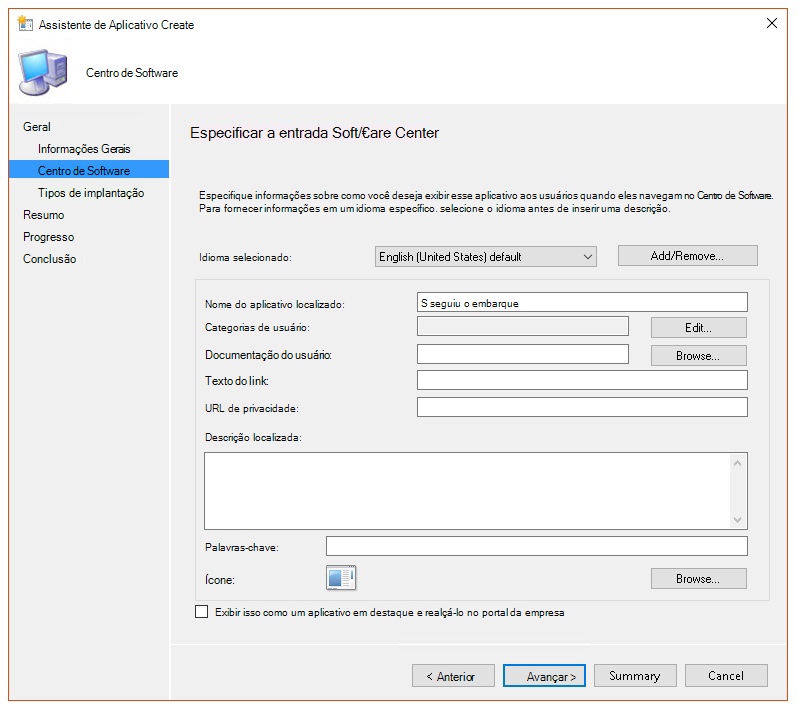
Task: Enable the featured app checkbox
Action: (x=202, y=612)
